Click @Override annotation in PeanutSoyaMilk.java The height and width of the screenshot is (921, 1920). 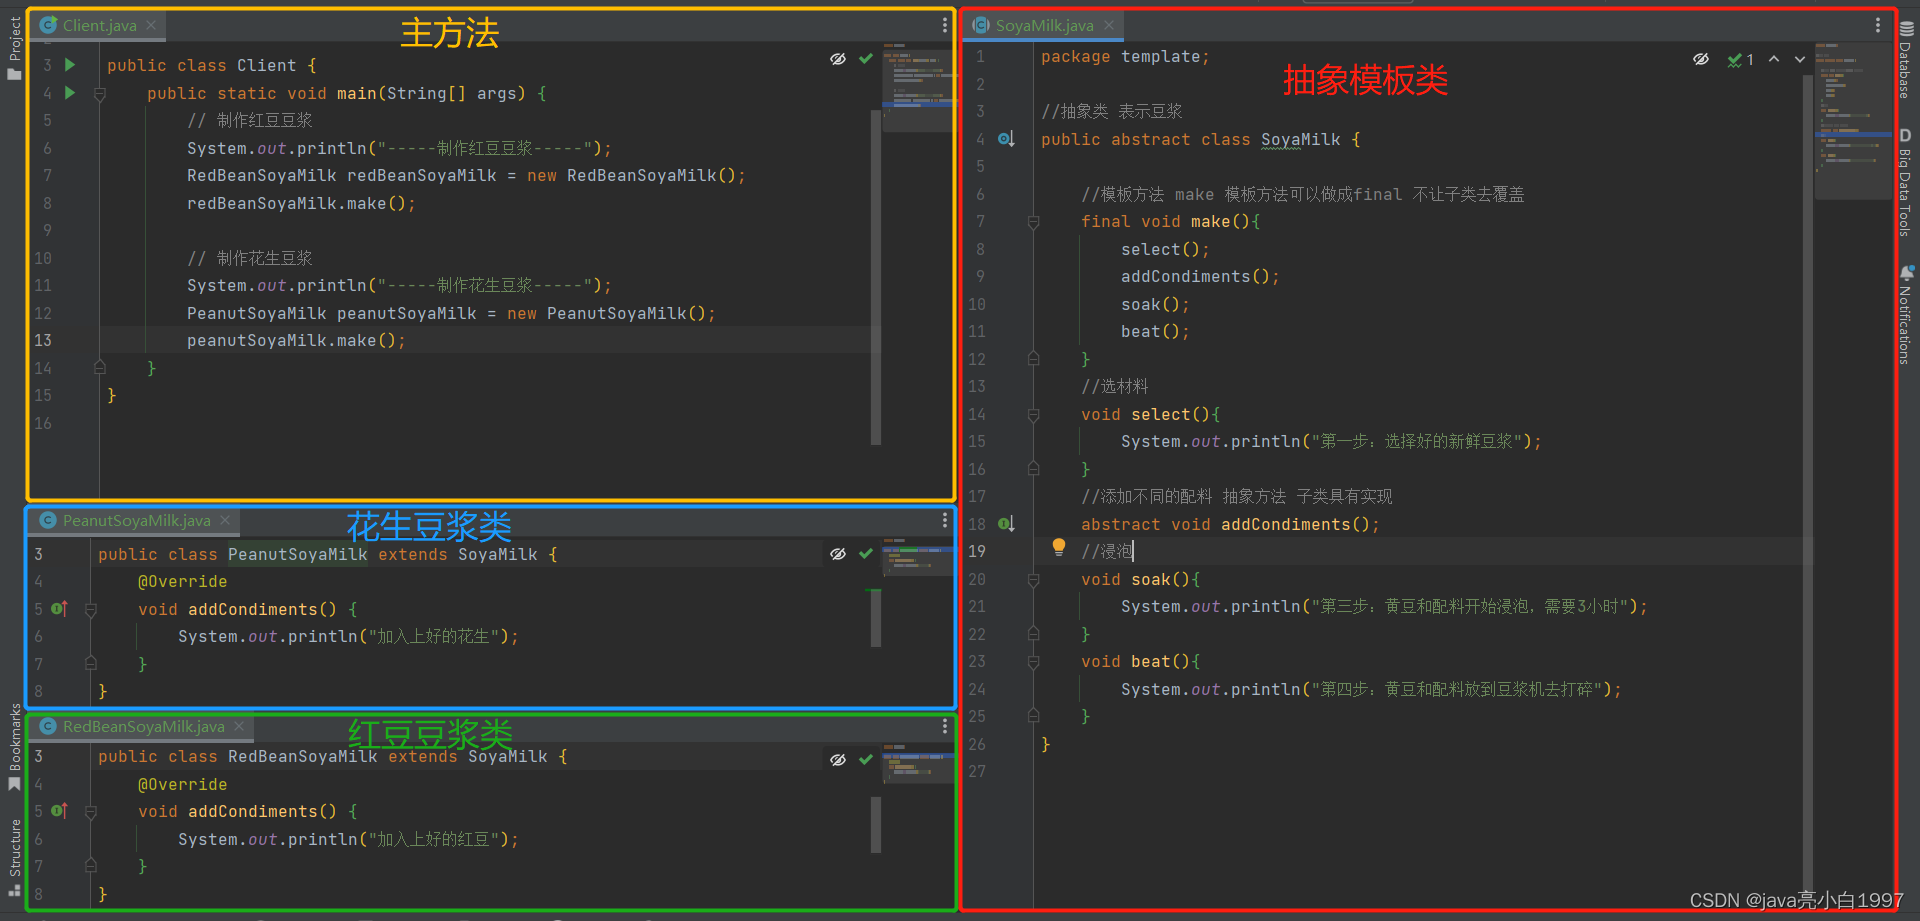point(182,582)
